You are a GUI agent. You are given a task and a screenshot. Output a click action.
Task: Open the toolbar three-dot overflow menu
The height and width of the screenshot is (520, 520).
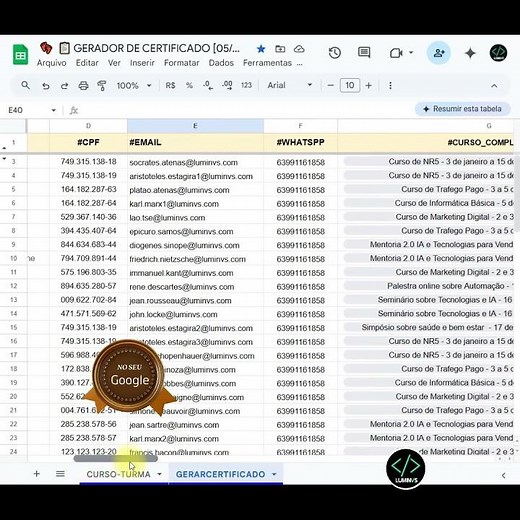pyautogui.click(x=390, y=85)
